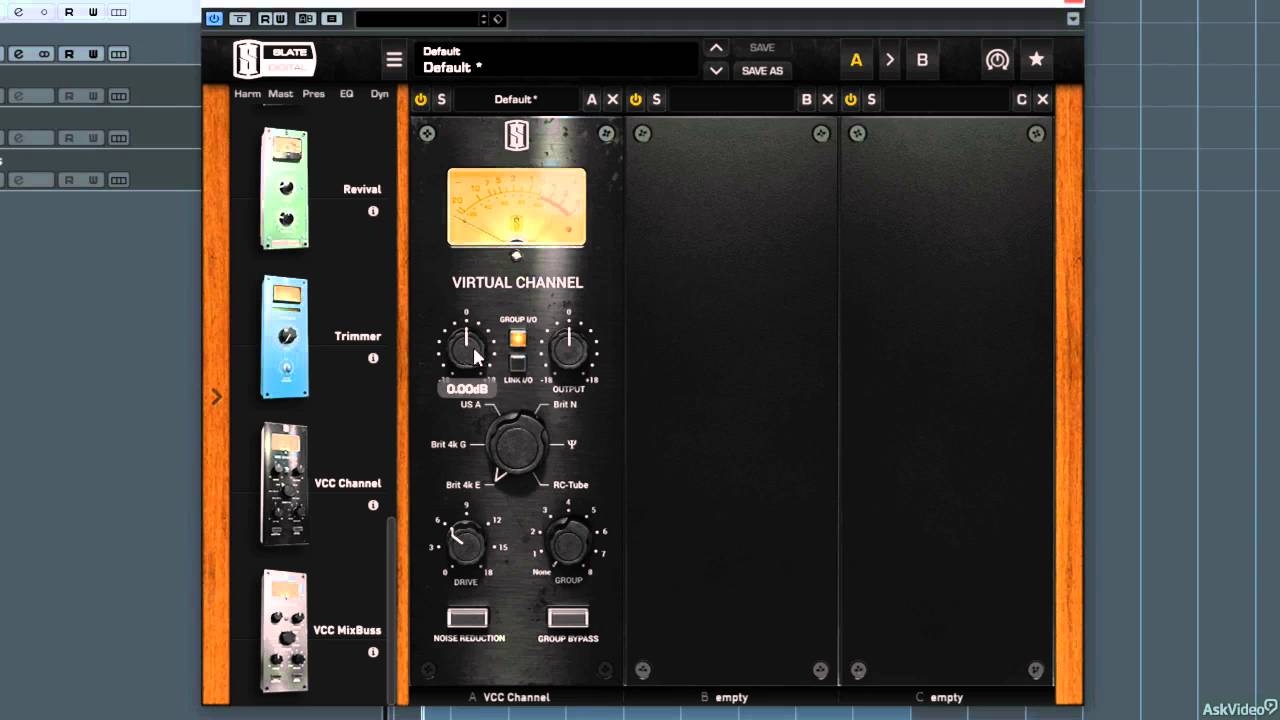Toggle host Write automation W button
The image size is (1280, 720).
[x=280, y=19]
